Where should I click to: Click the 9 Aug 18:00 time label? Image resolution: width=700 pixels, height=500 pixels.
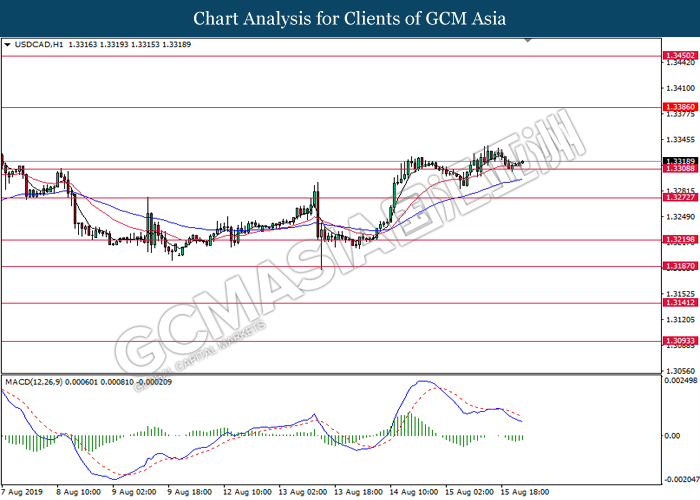point(190,492)
